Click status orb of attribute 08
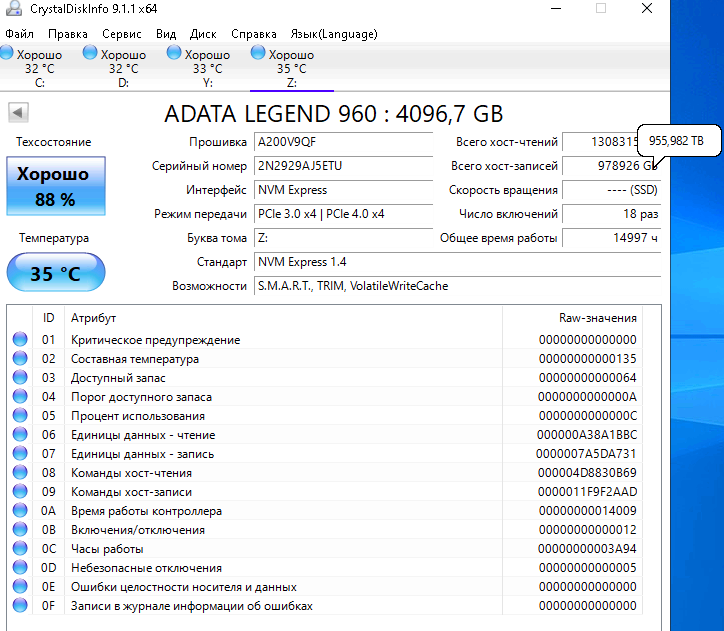This screenshot has width=724, height=631. click(20, 472)
